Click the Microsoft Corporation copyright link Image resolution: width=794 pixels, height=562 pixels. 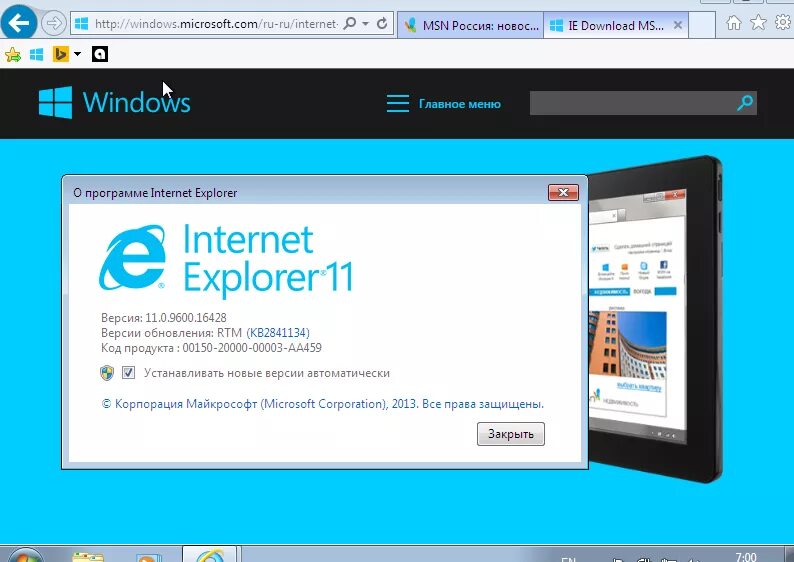[x=323, y=404]
